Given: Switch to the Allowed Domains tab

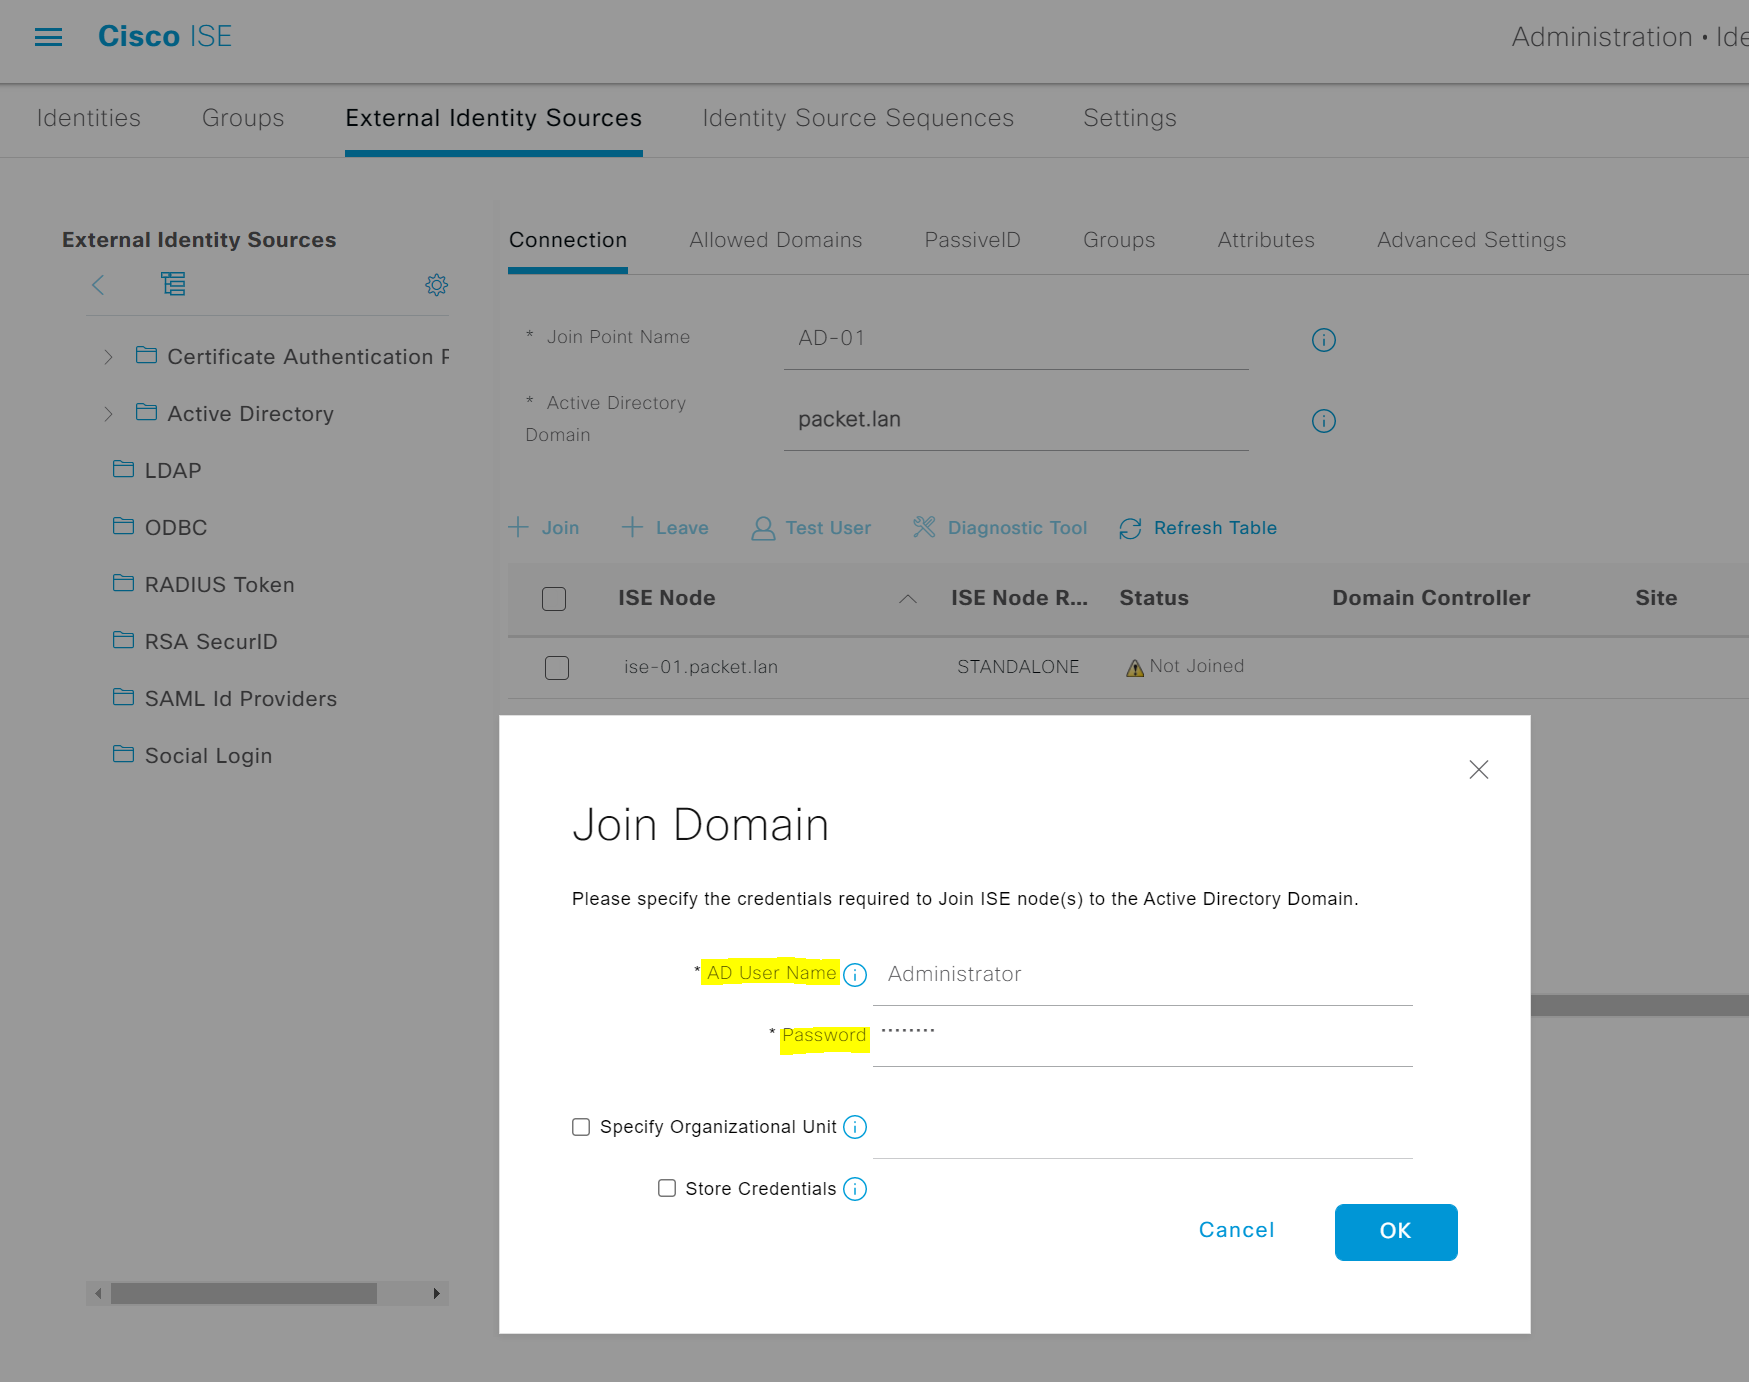Looking at the screenshot, I should click(x=775, y=240).
